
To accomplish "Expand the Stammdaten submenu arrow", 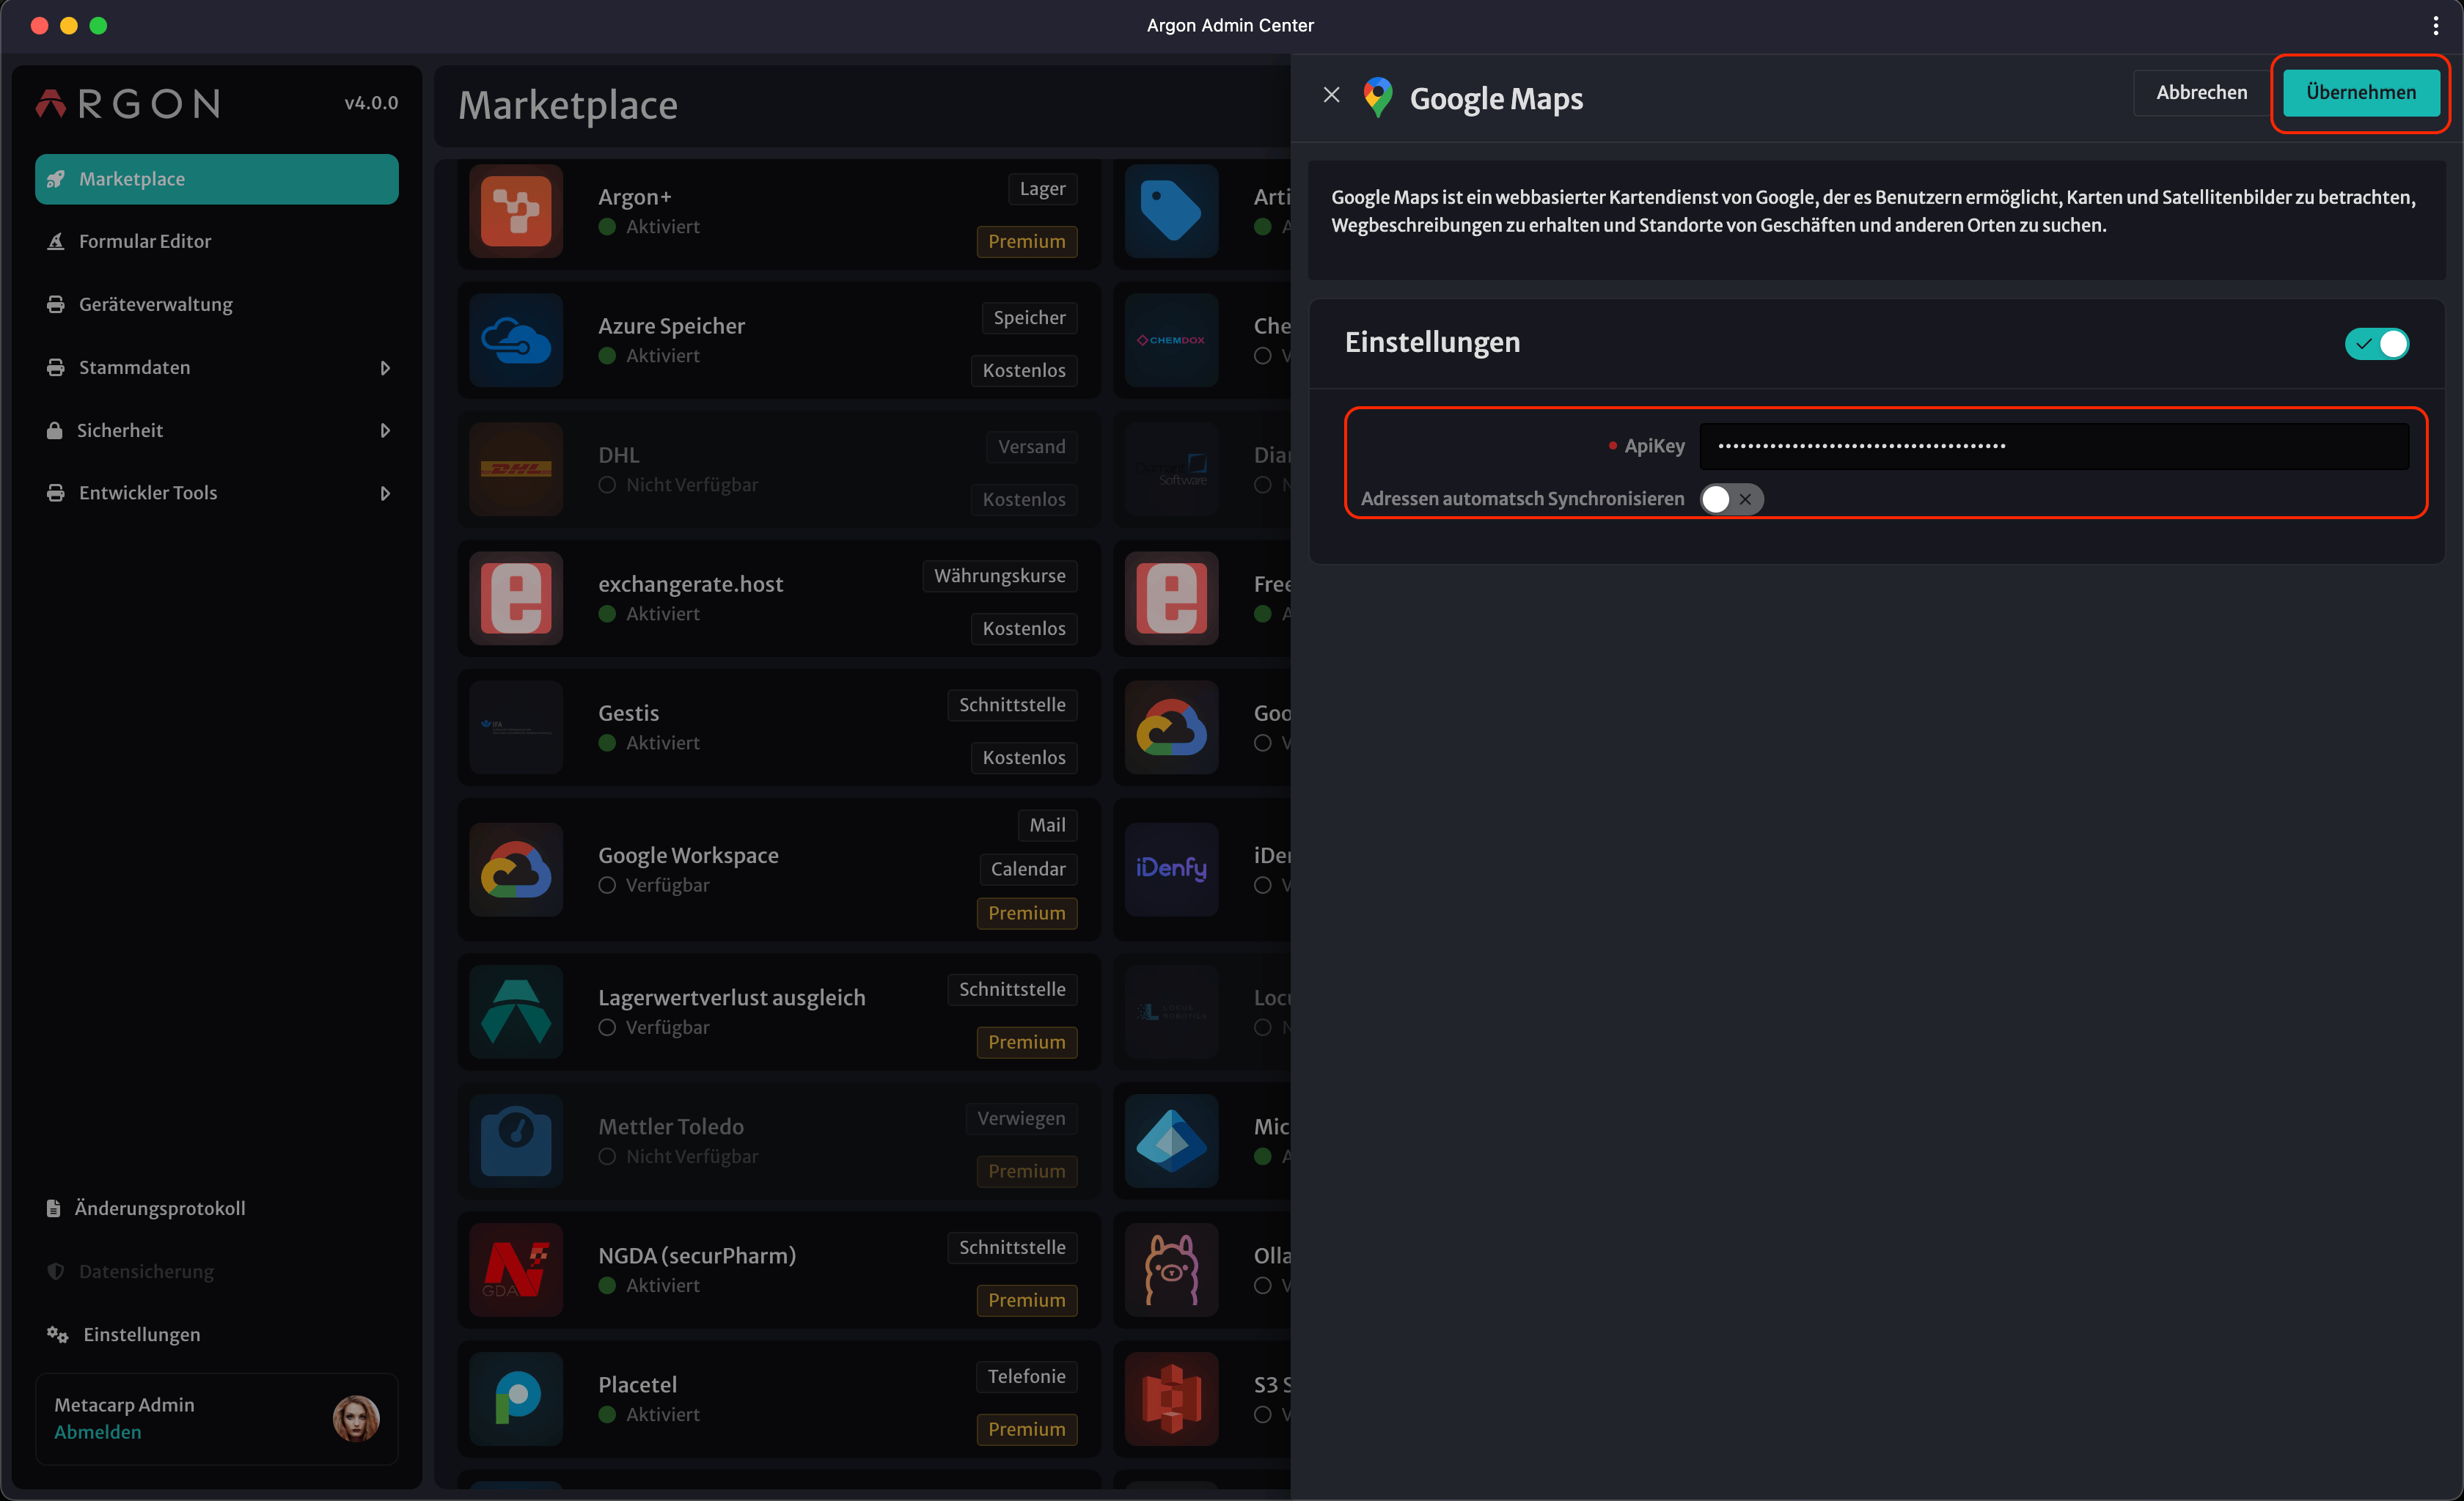I will pos(385,368).
